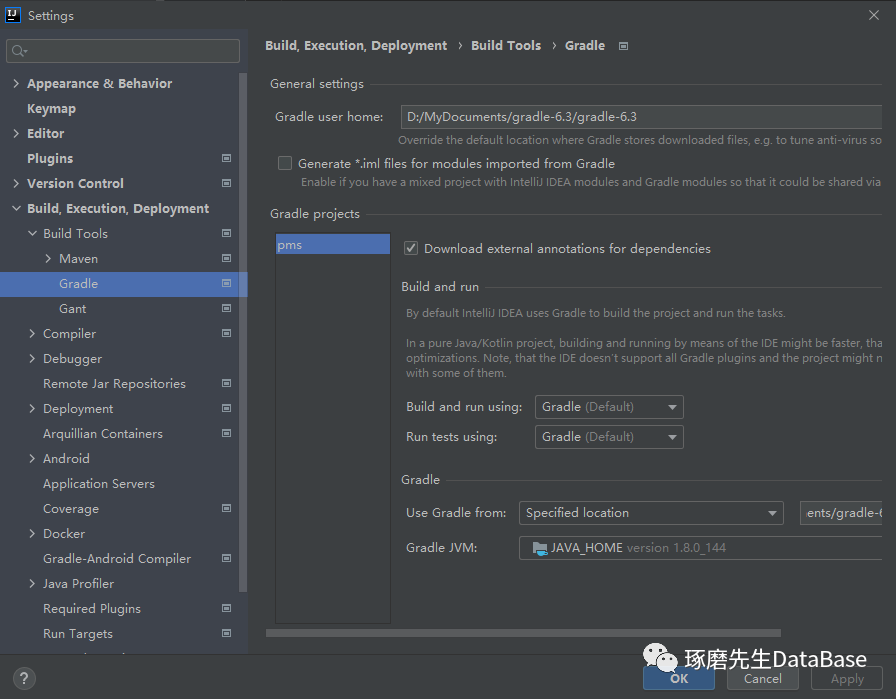Click the project-level icon on the Gradle row
The width and height of the screenshot is (896, 699).
pos(226,283)
